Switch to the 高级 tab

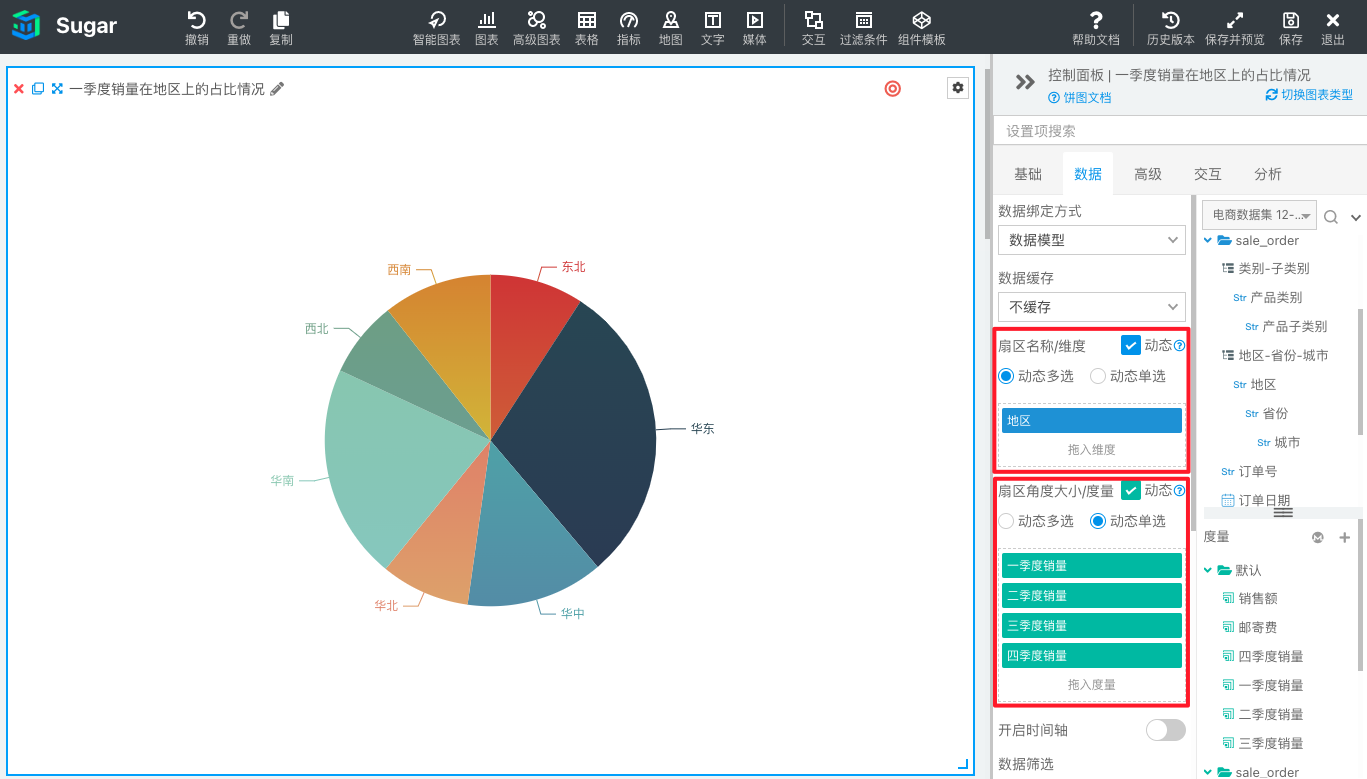click(1148, 174)
